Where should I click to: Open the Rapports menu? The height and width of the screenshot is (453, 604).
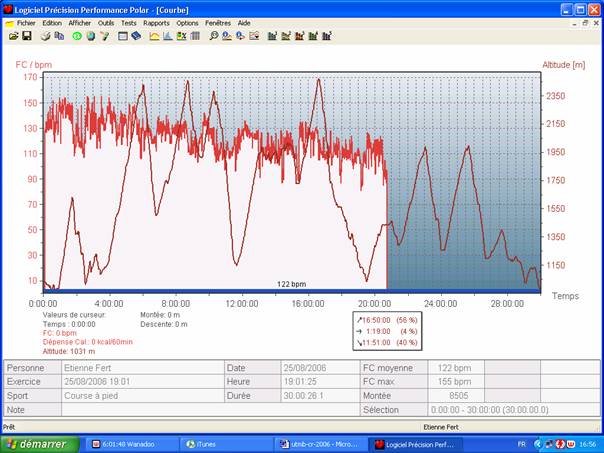click(156, 22)
